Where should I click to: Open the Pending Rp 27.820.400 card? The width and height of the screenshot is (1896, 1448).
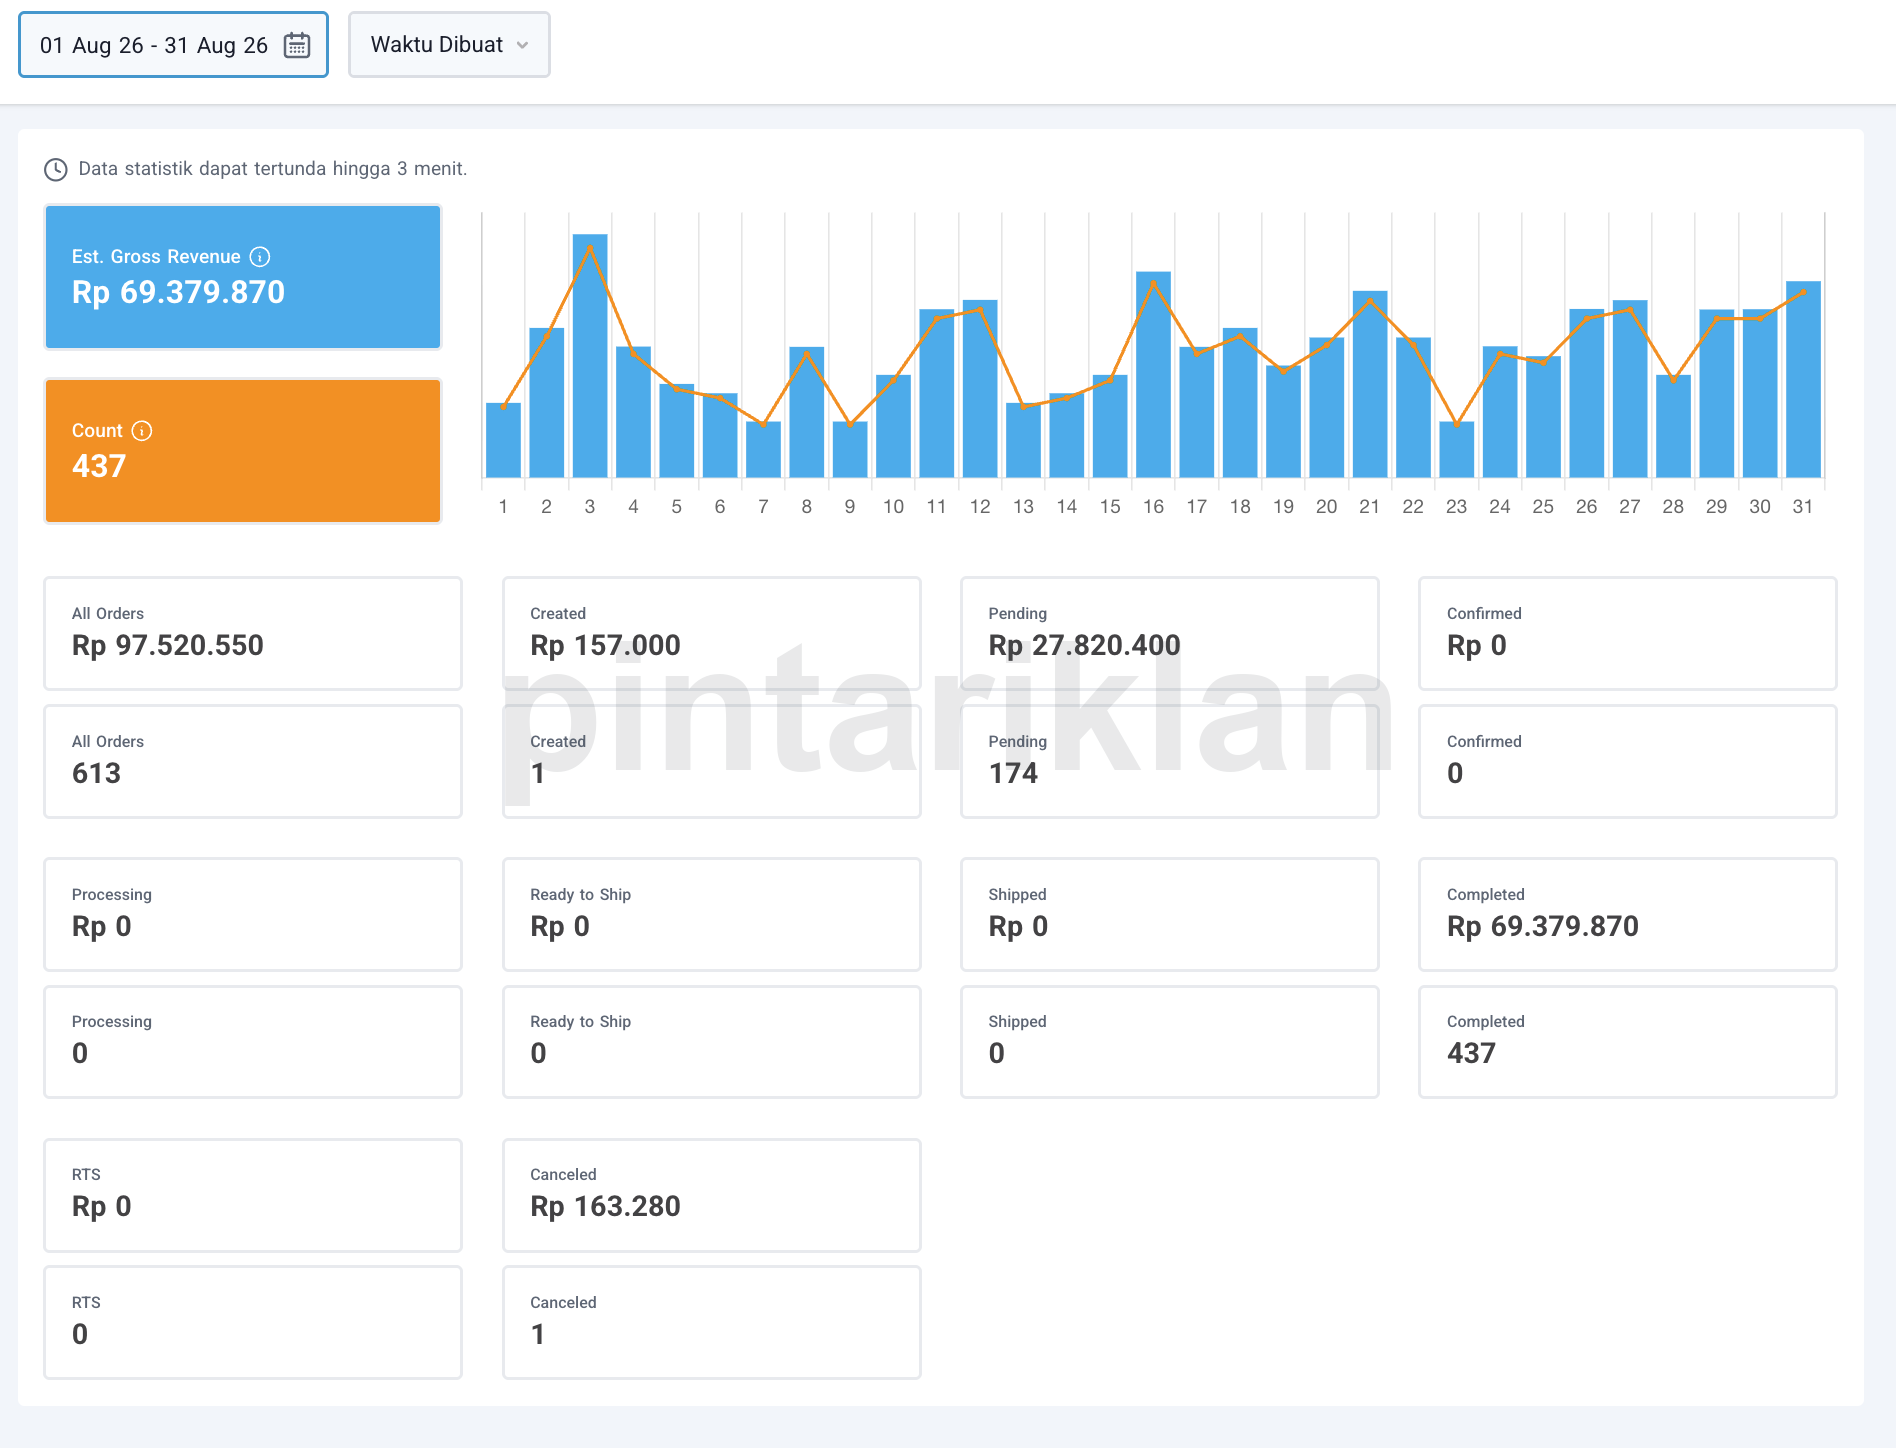pyautogui.click(x=1169, y=633)
